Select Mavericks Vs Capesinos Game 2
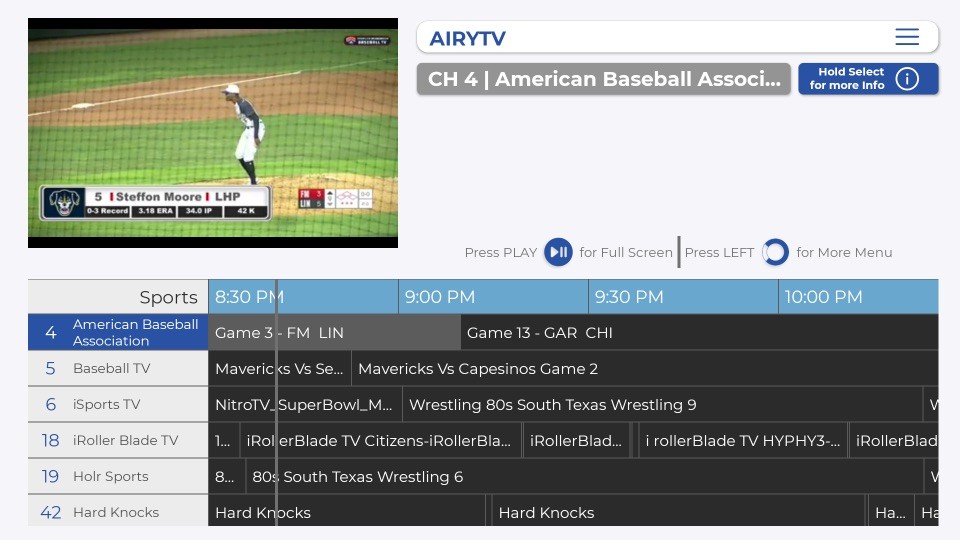This screenshot has width=960, height=540. (645, 369)
